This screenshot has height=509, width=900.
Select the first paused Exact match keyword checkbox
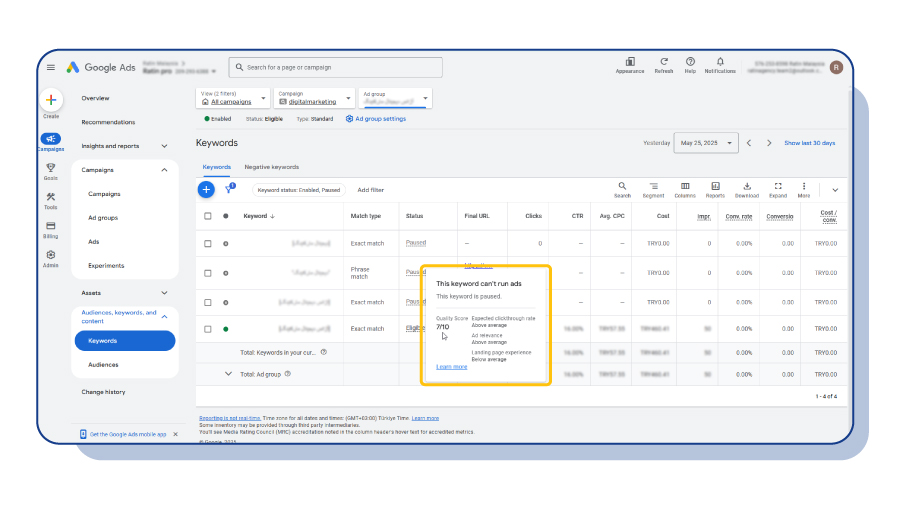(208, 243)
